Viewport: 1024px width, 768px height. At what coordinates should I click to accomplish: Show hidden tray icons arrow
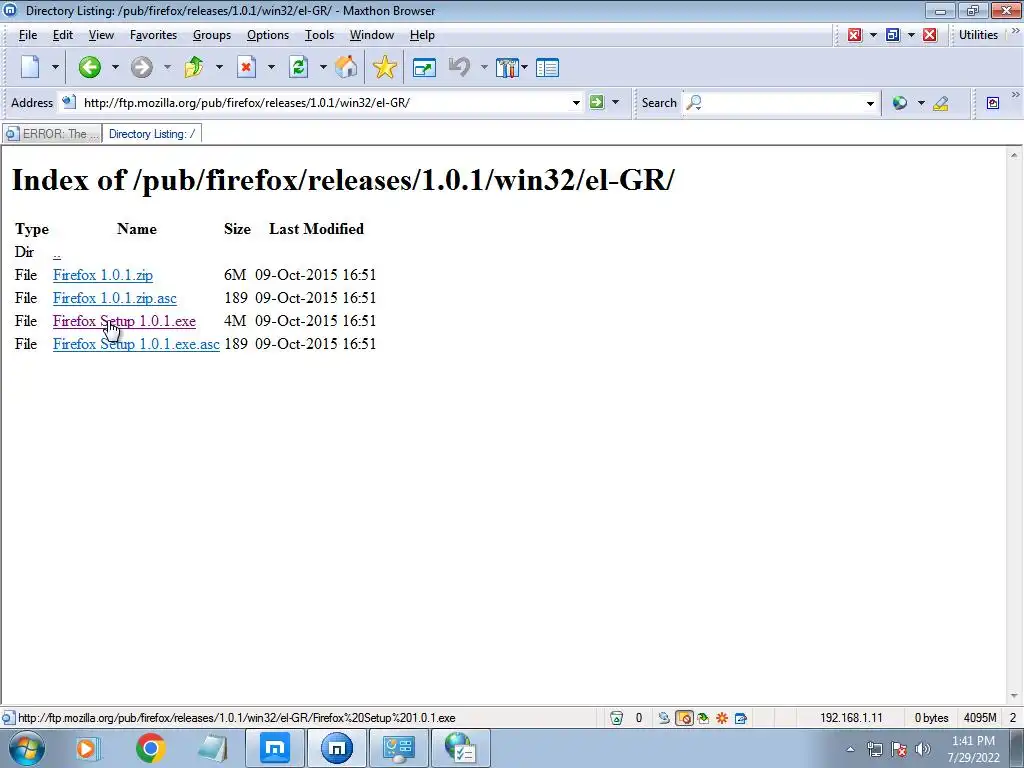(850, 749)
